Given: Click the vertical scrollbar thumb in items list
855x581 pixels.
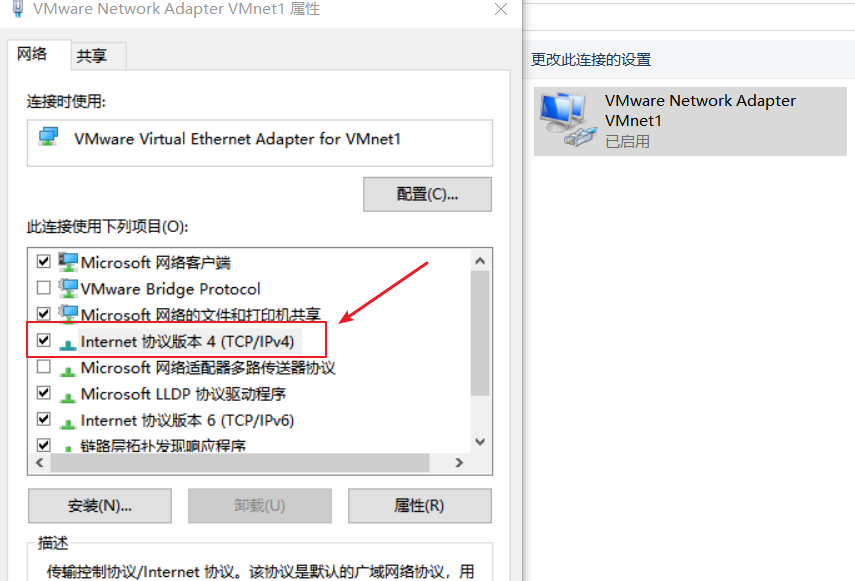Looking at the screenshot, I should coord(480,333).
